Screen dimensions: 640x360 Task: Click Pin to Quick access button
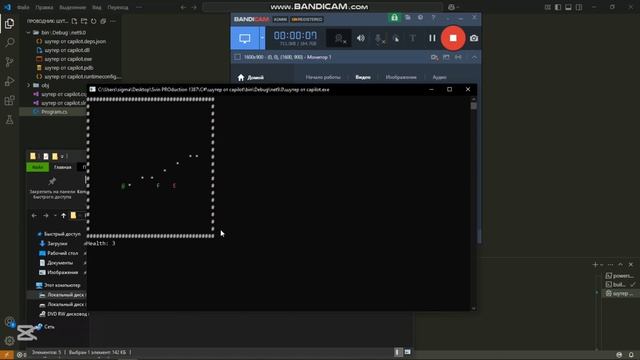point(52,188)
